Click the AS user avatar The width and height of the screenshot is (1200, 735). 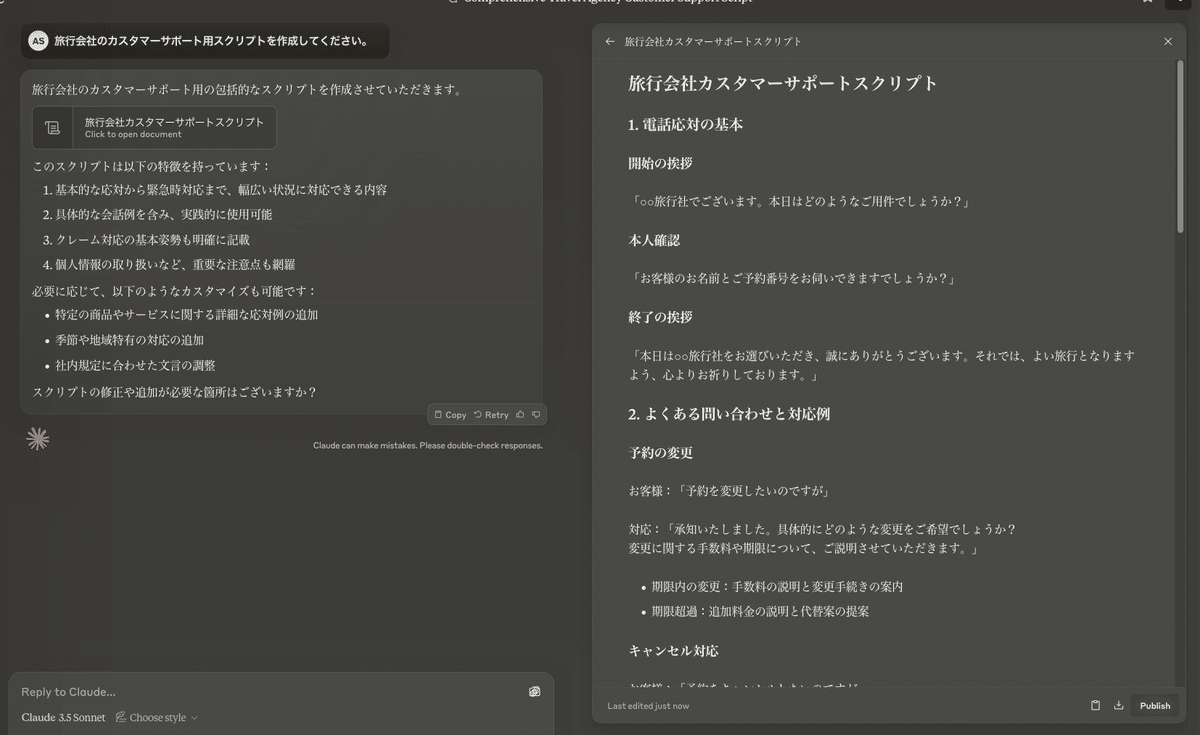(x=38, y=41)
